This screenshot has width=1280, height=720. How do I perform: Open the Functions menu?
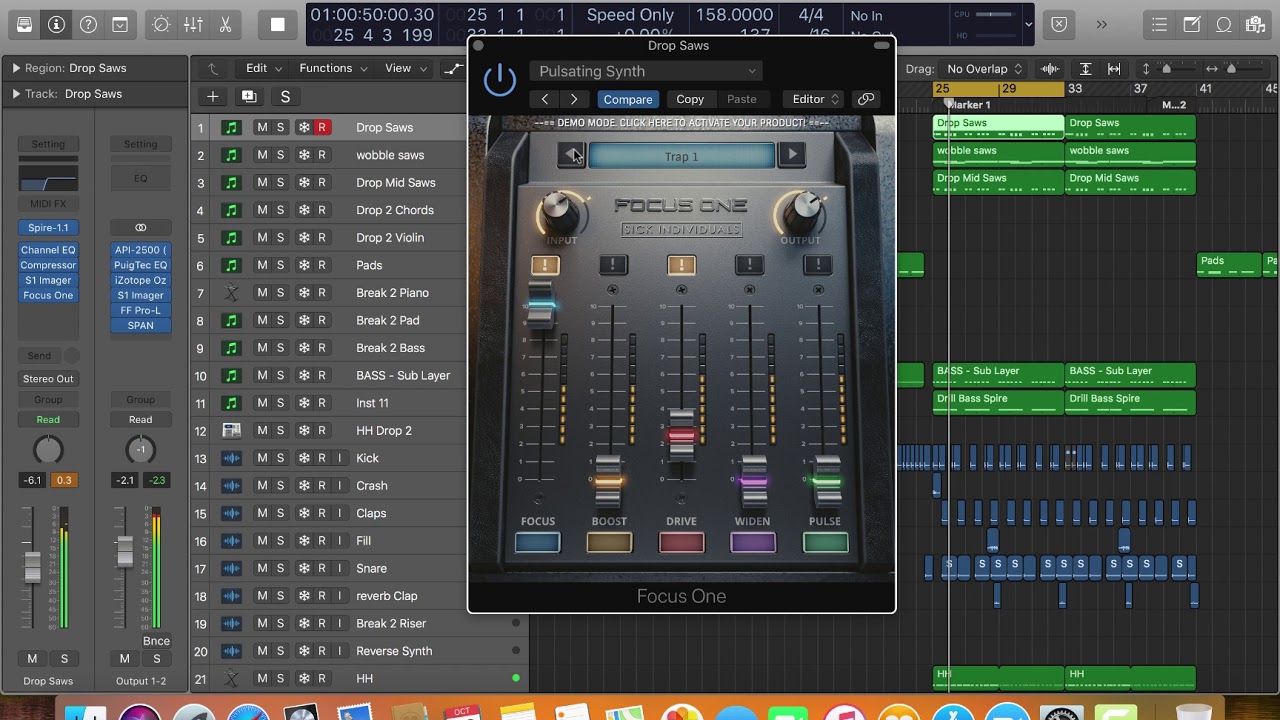pos(333,68)
